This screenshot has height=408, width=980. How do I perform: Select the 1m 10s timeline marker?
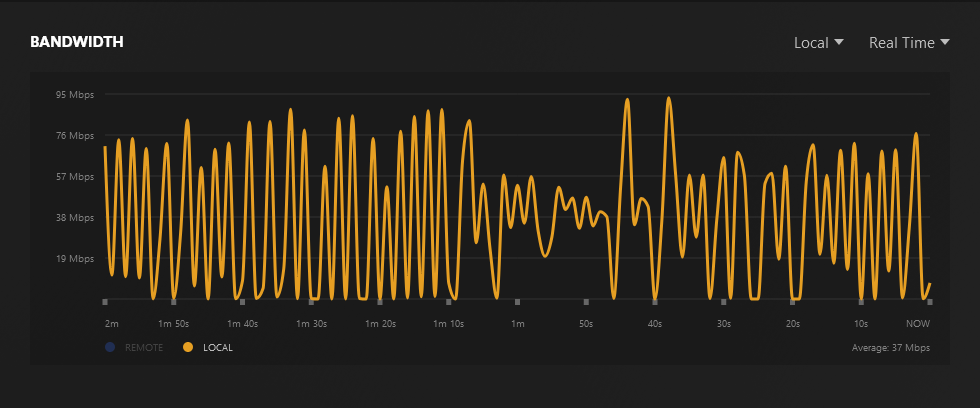(449, 302)
